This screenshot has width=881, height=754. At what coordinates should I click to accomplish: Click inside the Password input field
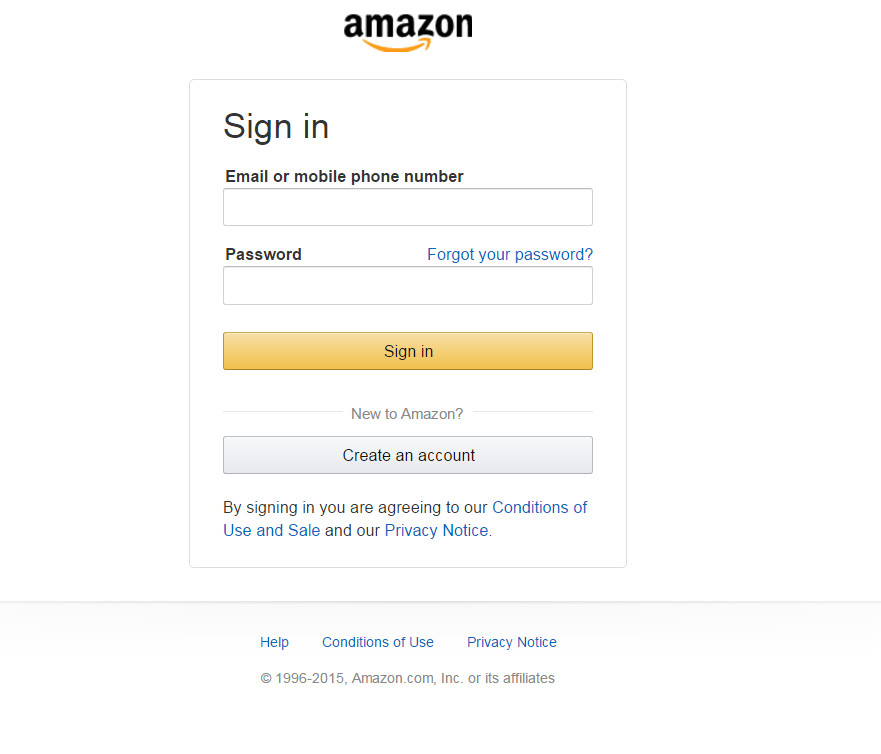click(x=407, y=286)
